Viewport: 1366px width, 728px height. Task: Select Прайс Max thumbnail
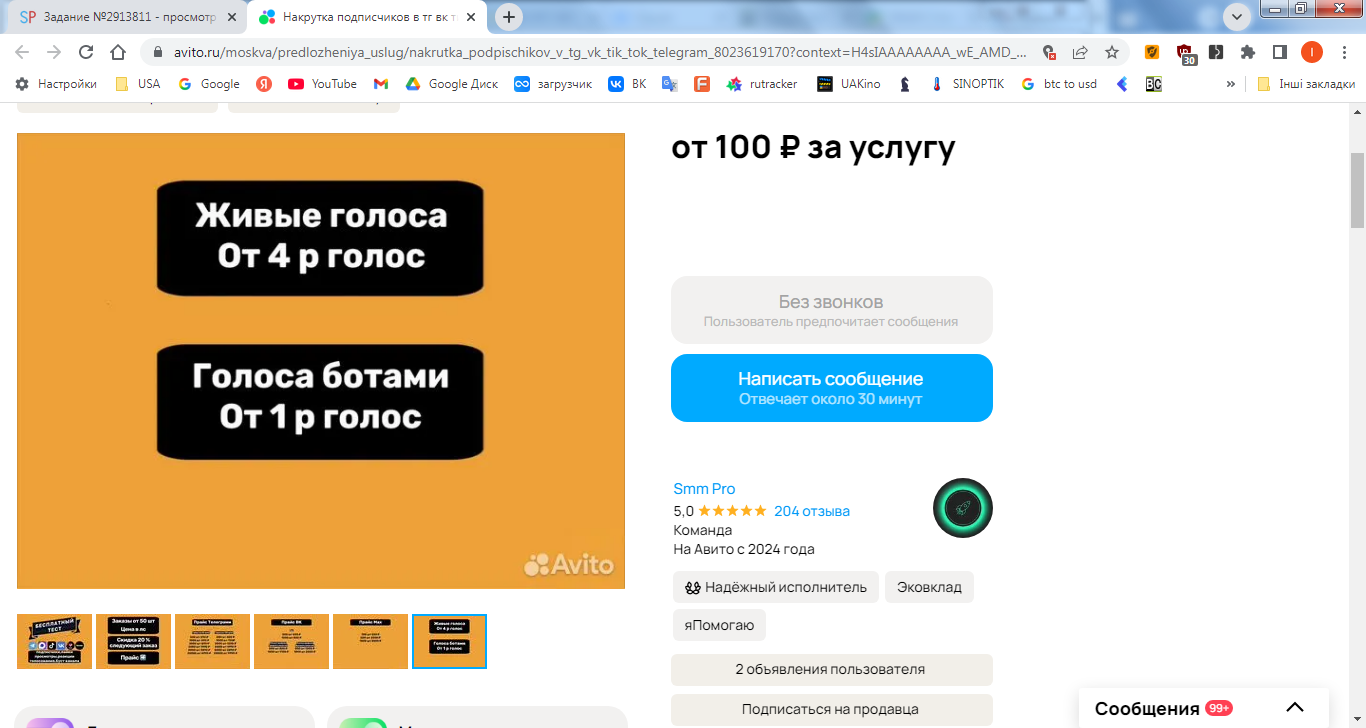click(x=371, y=641)
